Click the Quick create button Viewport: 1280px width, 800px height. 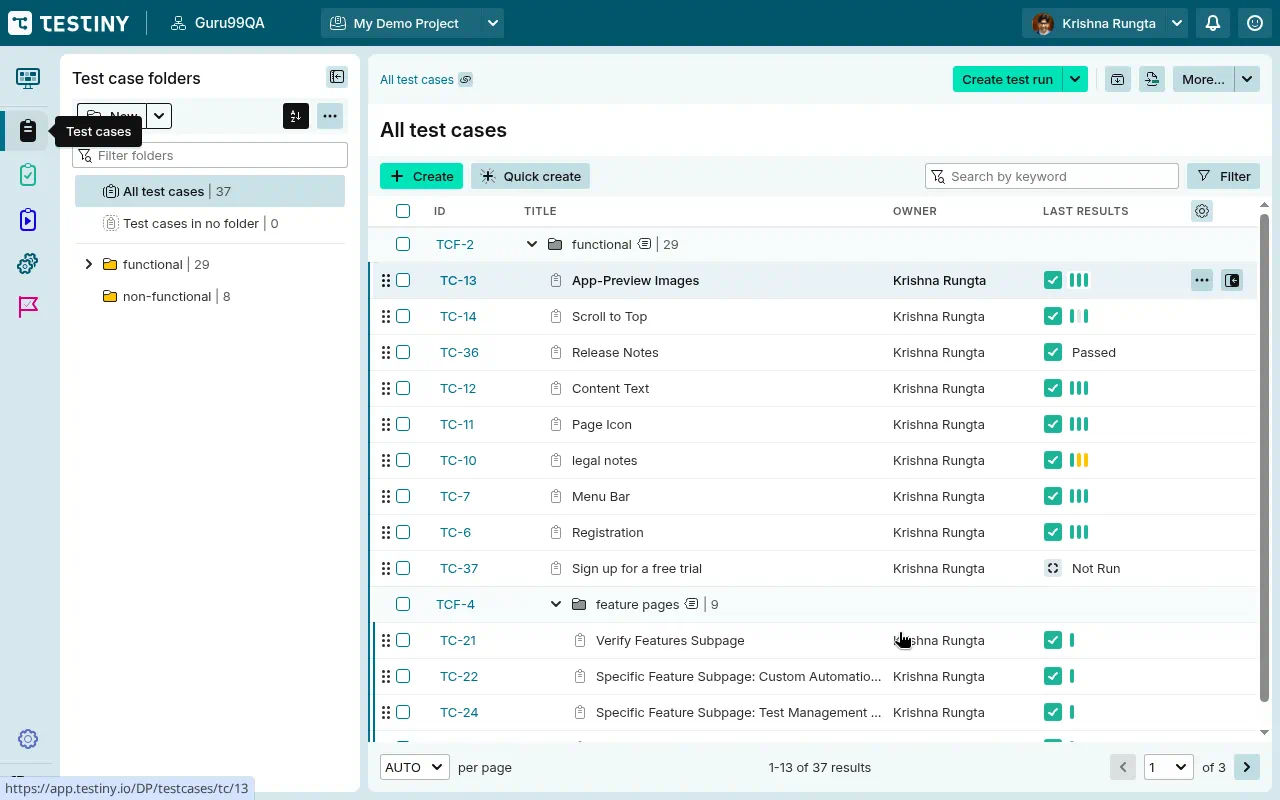[530, 176]
